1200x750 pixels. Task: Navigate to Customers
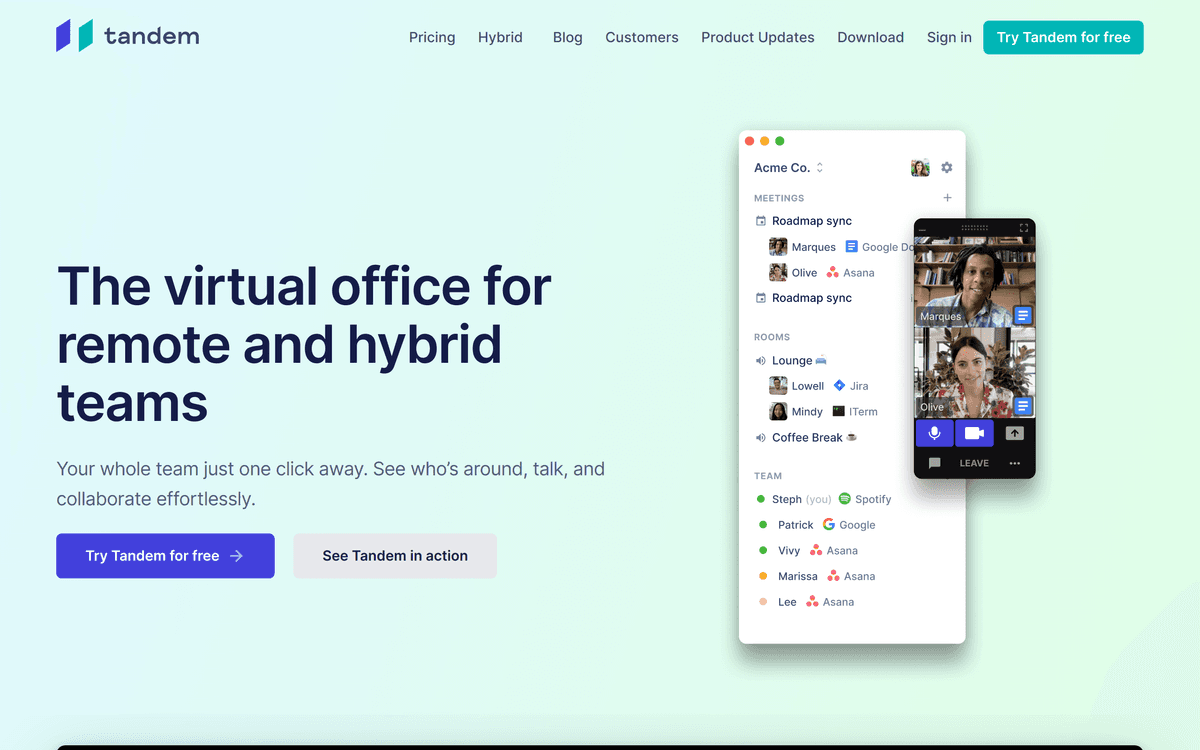click(x=642, y=37)
